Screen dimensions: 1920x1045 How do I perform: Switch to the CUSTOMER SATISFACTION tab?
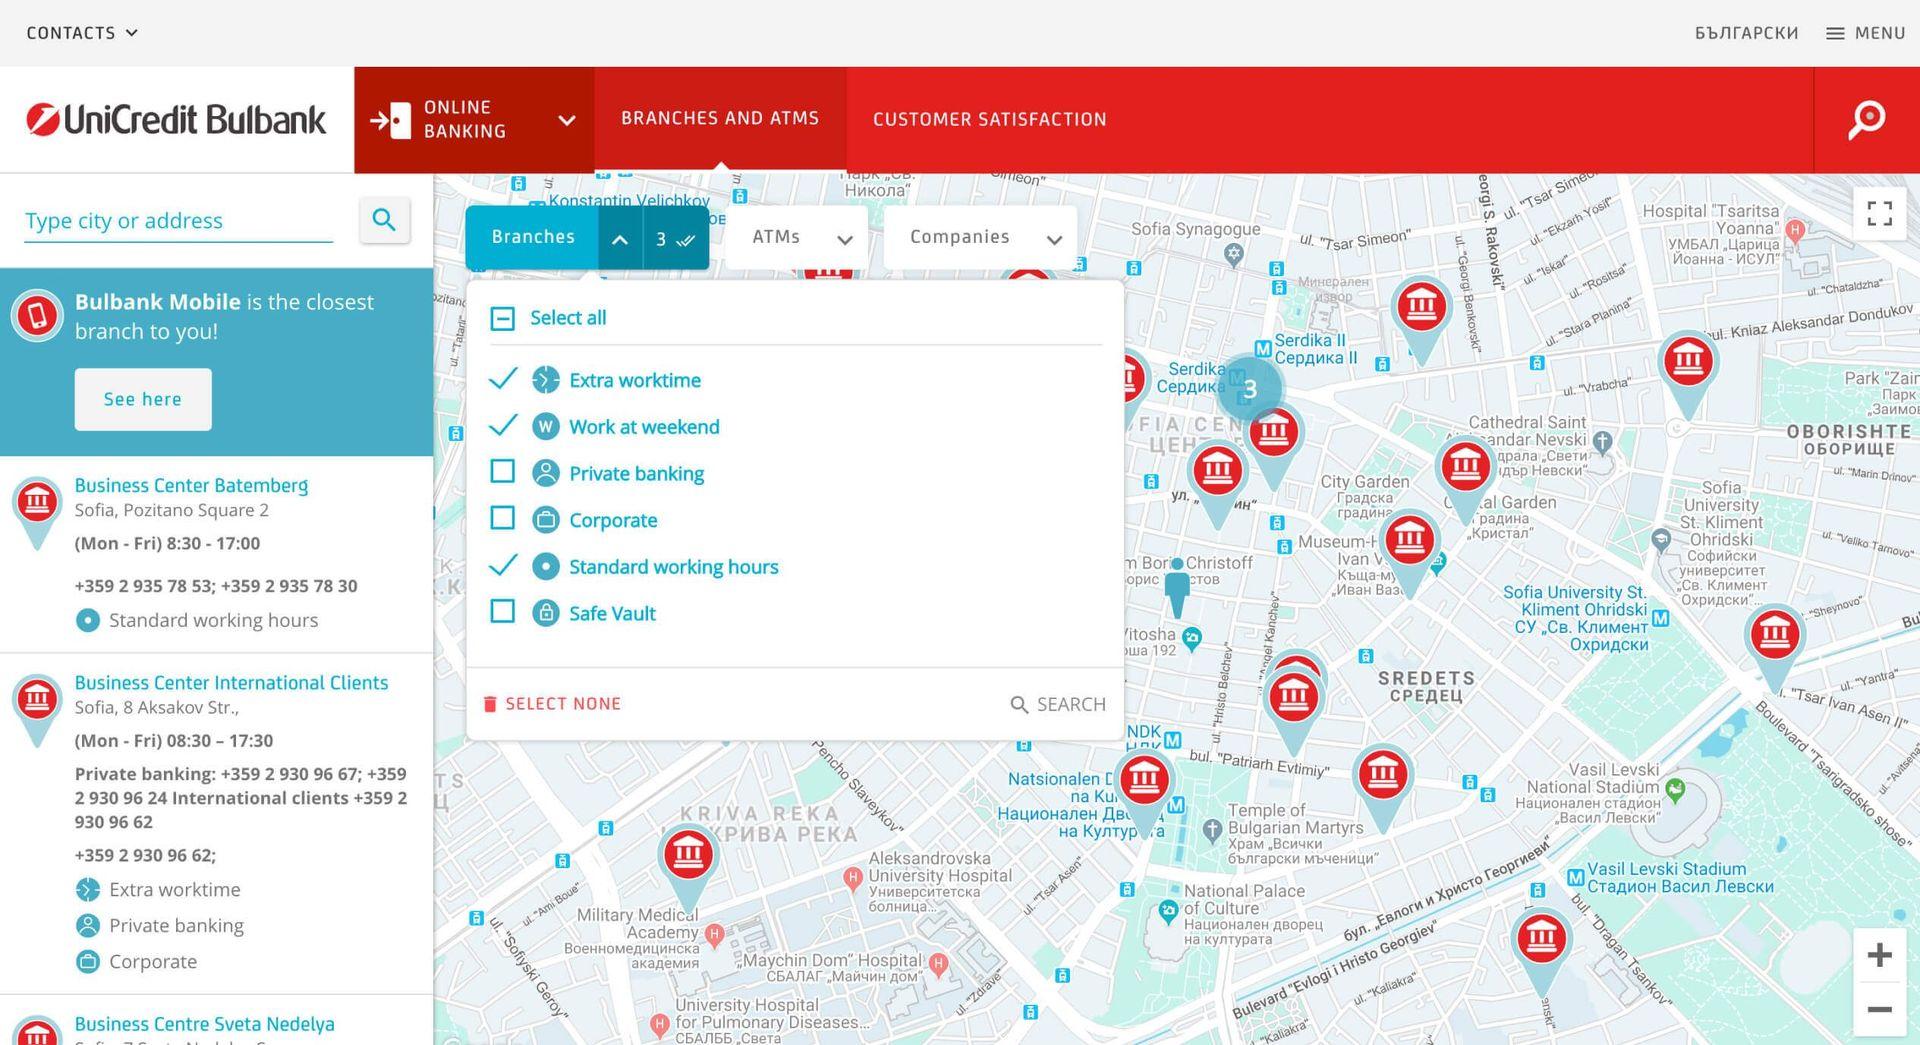[989, 119]
